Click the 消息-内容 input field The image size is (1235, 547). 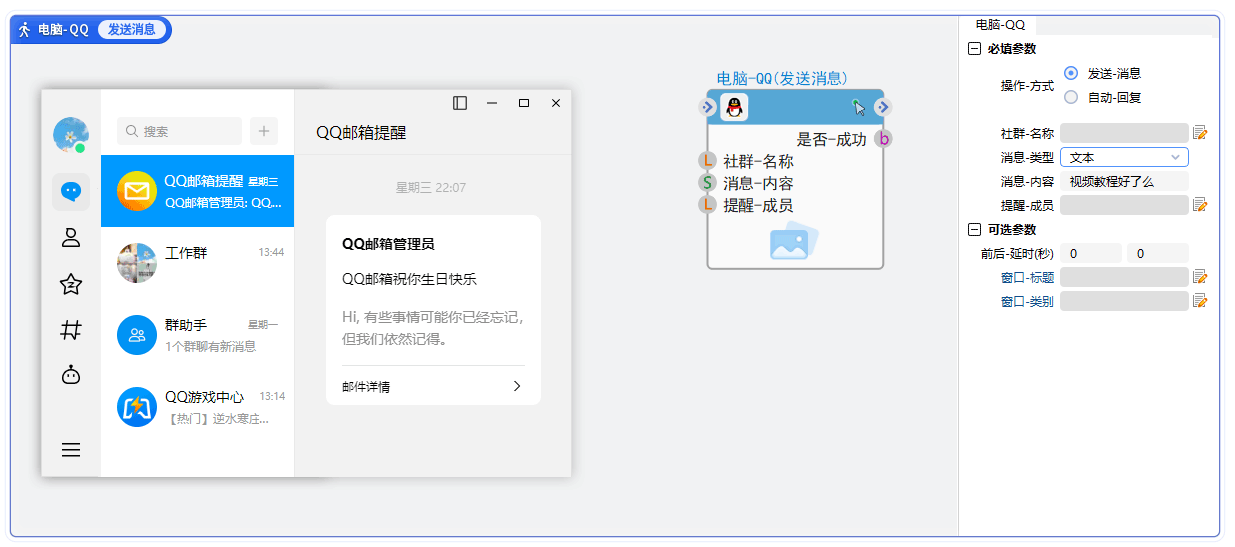[1124, 181]
